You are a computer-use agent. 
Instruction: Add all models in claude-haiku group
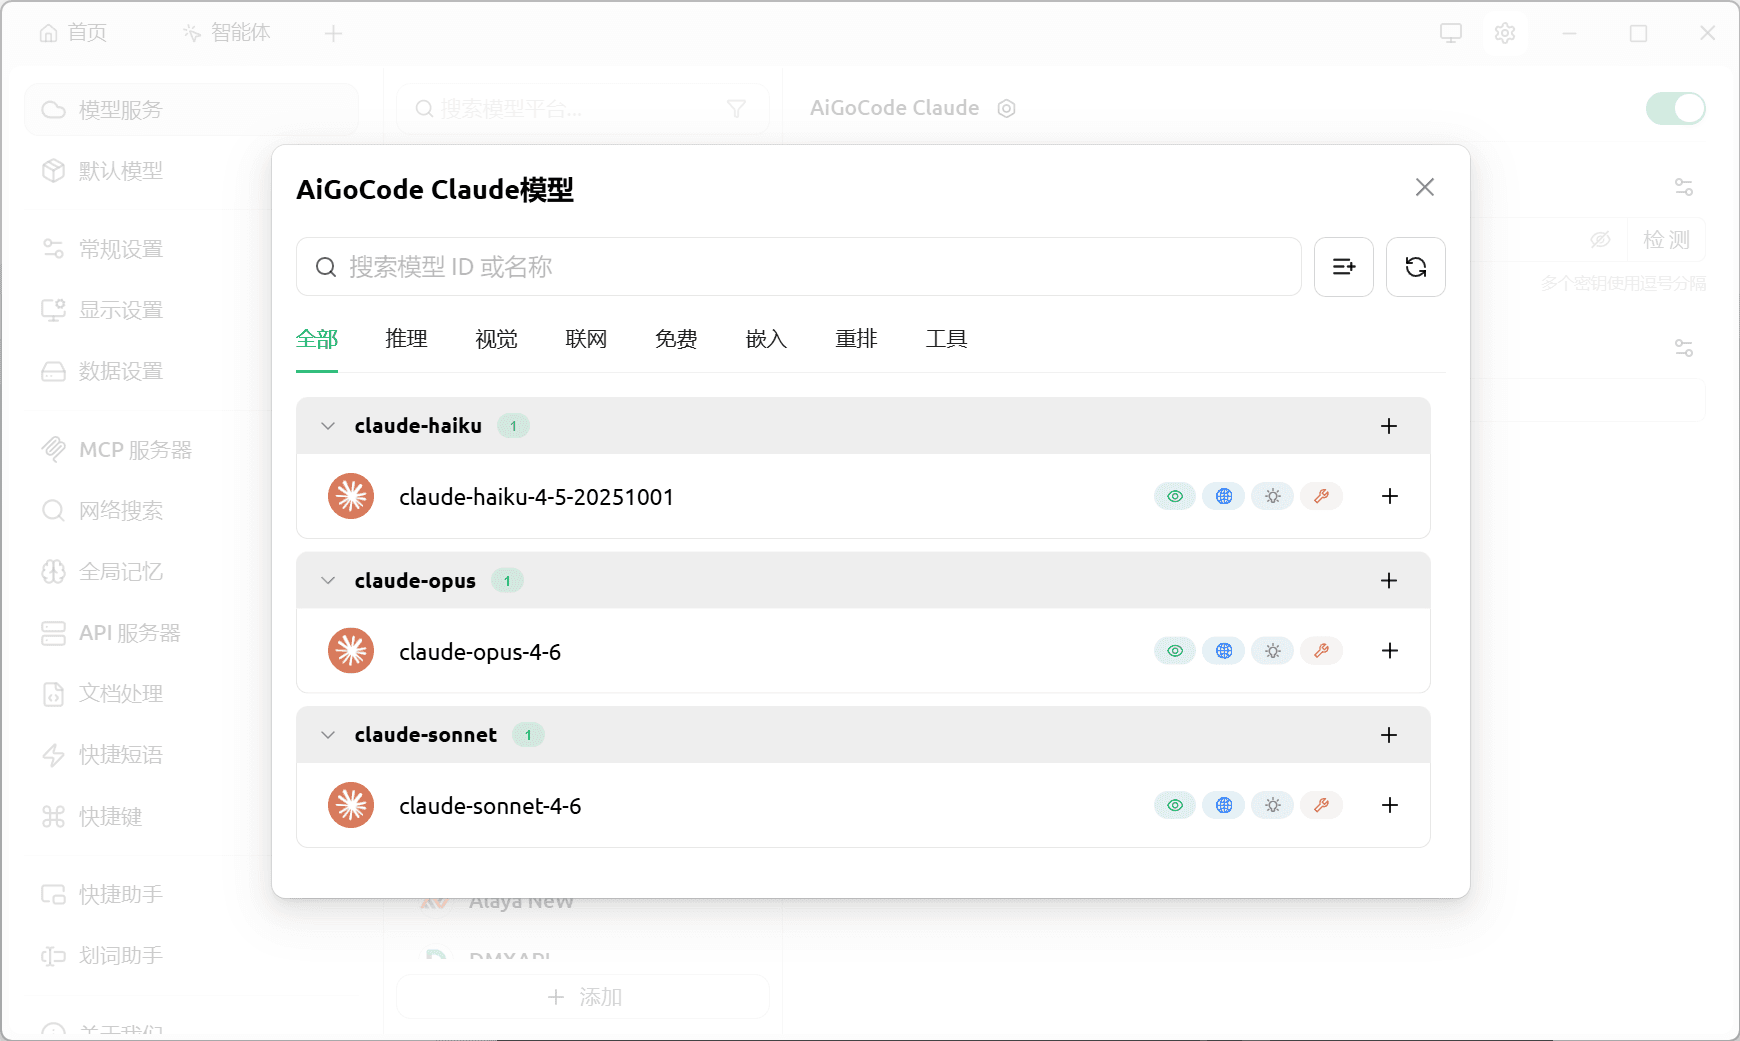1389,426
